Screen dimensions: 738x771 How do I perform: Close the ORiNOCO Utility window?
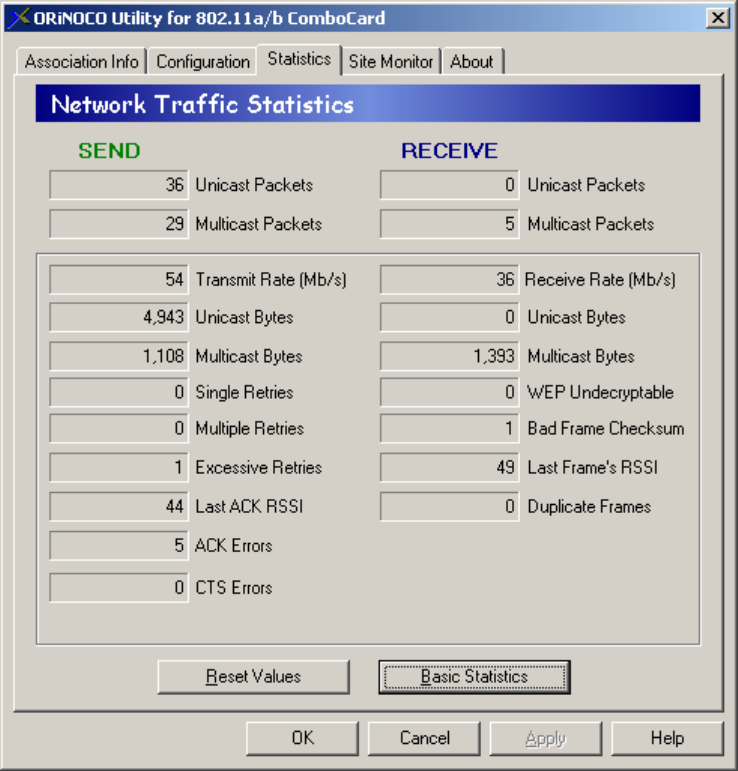tap(717, 18)
